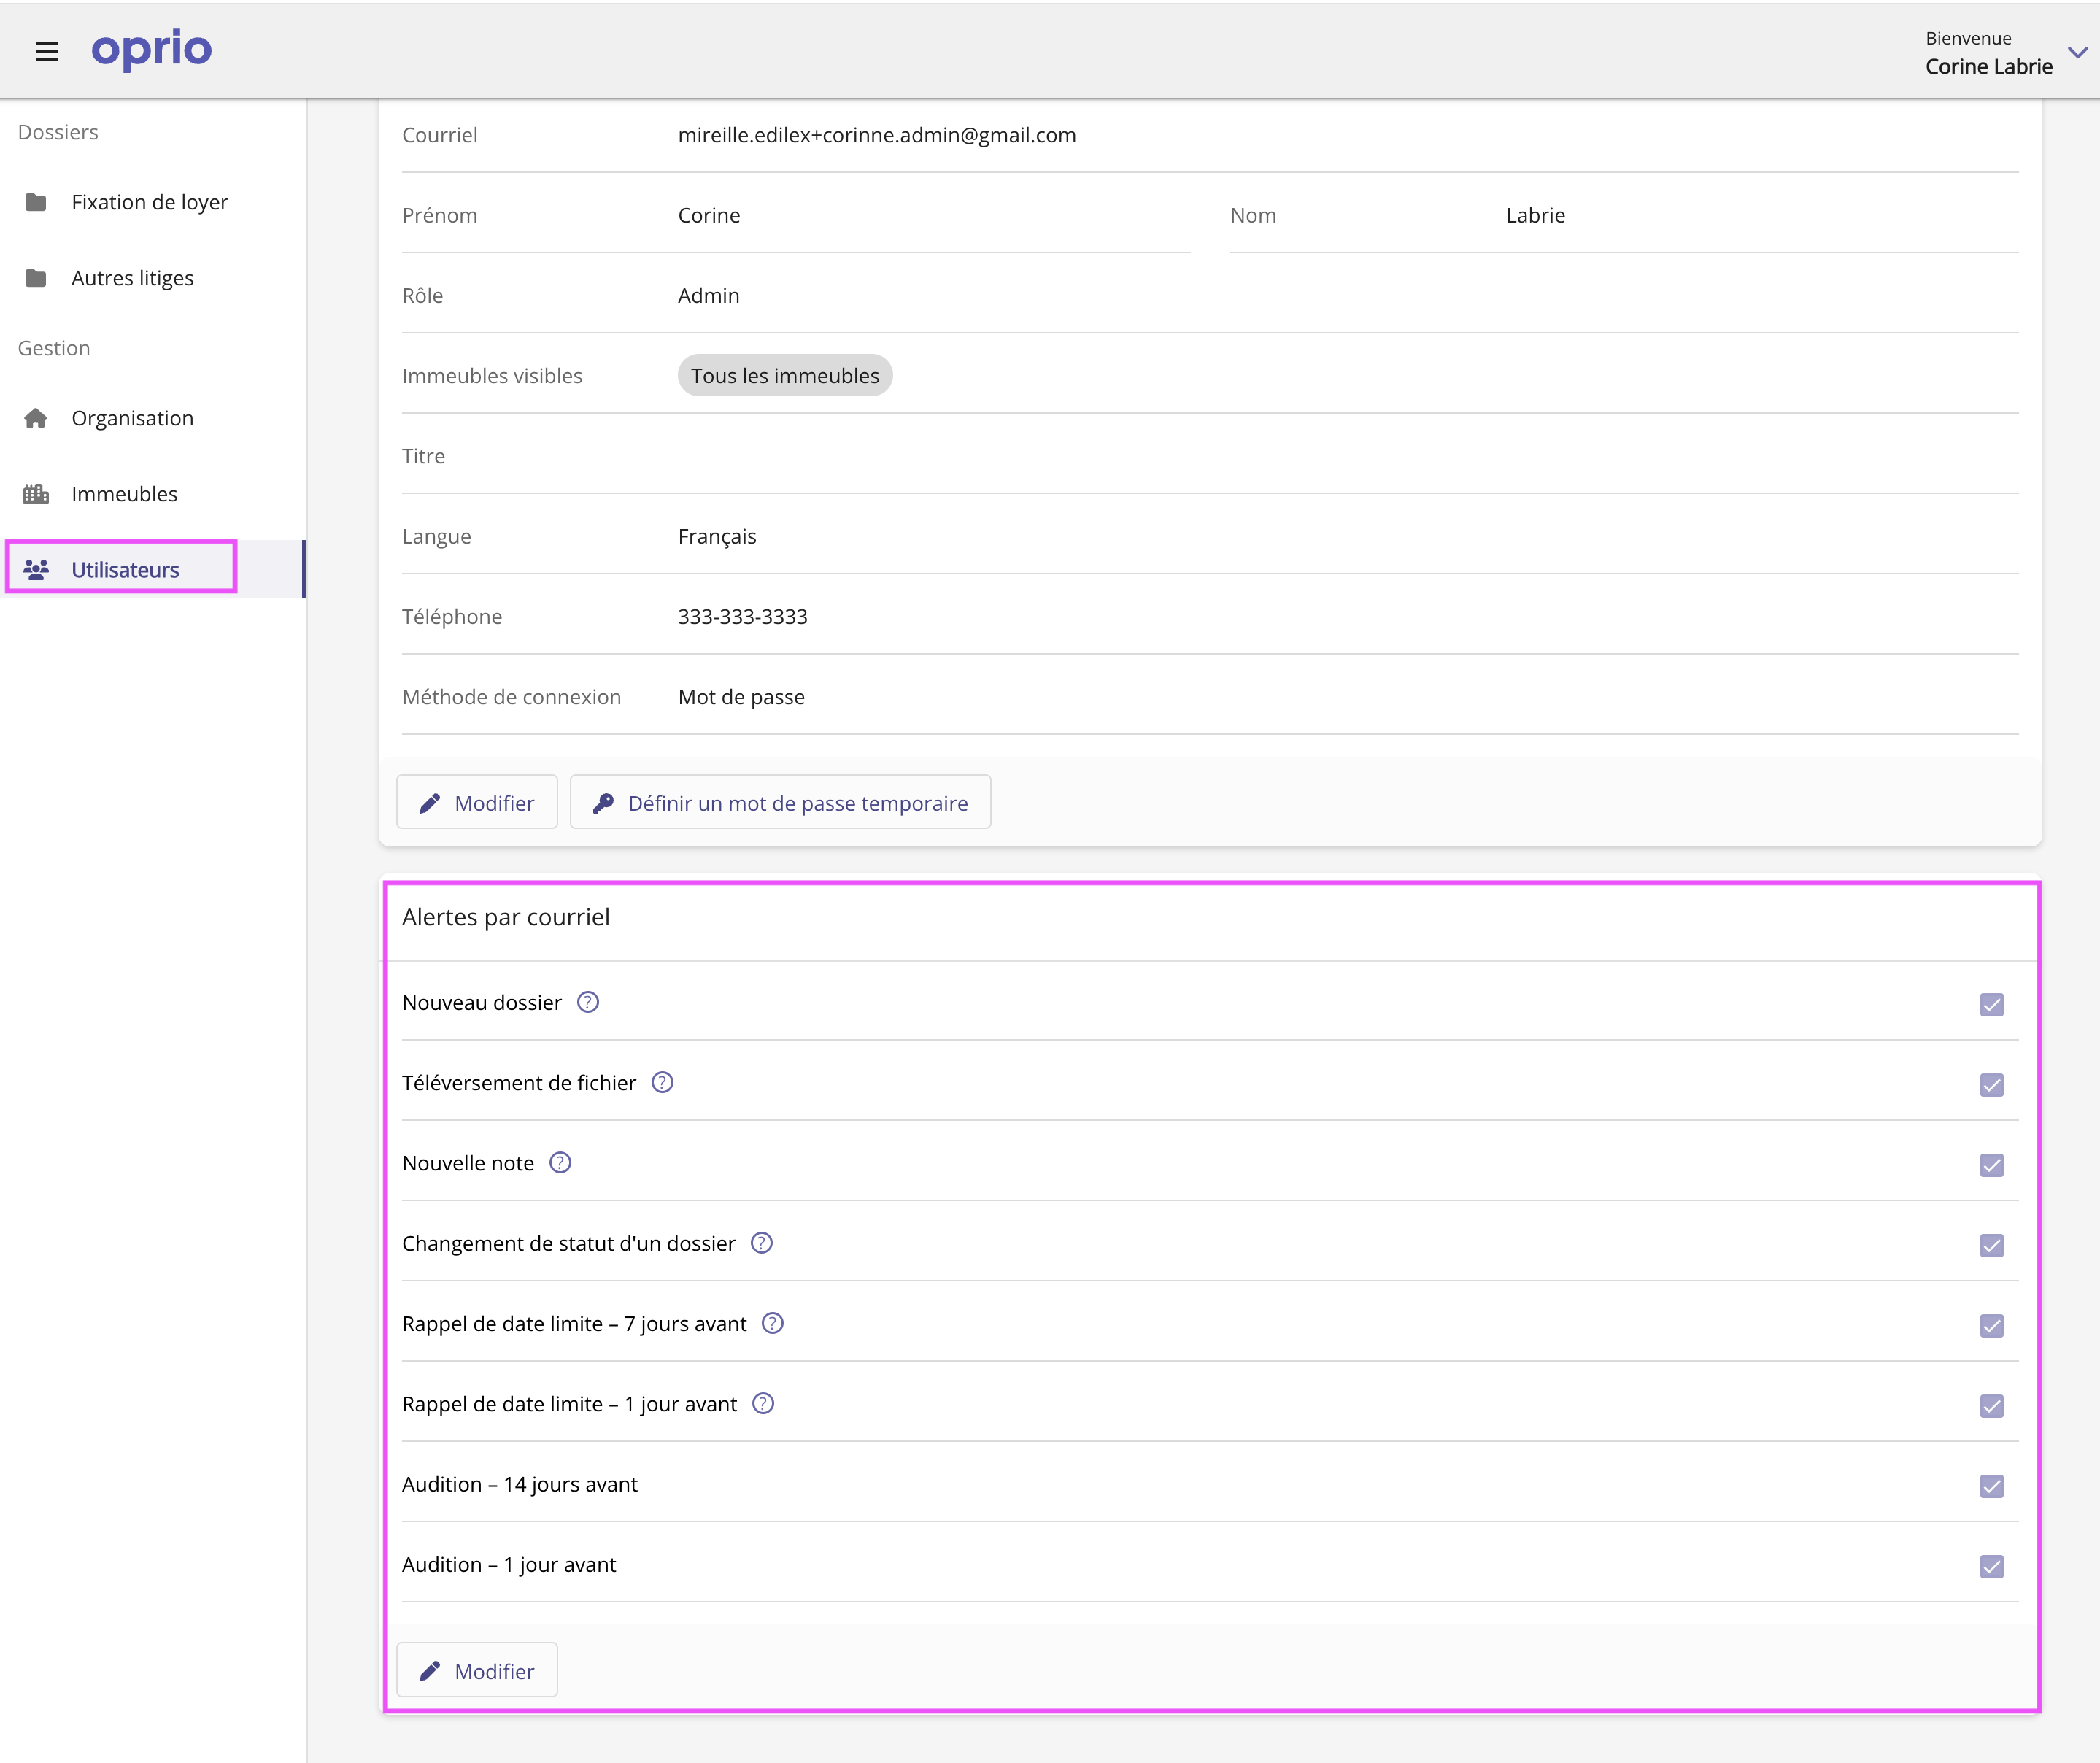The height and width of the screenshot is (1763, 2100).
Task: Open Autres litiges in sidebar
Action: tap(132, 278)
